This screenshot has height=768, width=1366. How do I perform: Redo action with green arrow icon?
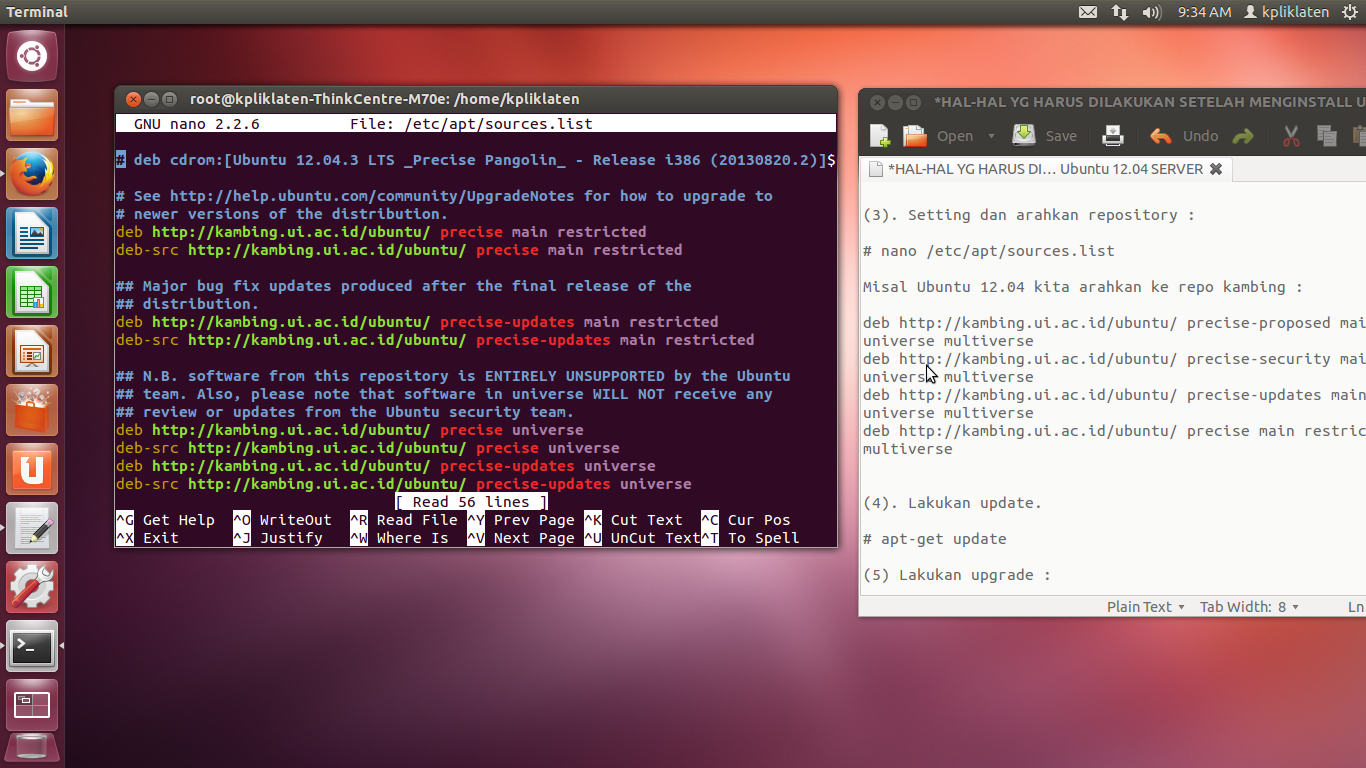coord(1242,136)
